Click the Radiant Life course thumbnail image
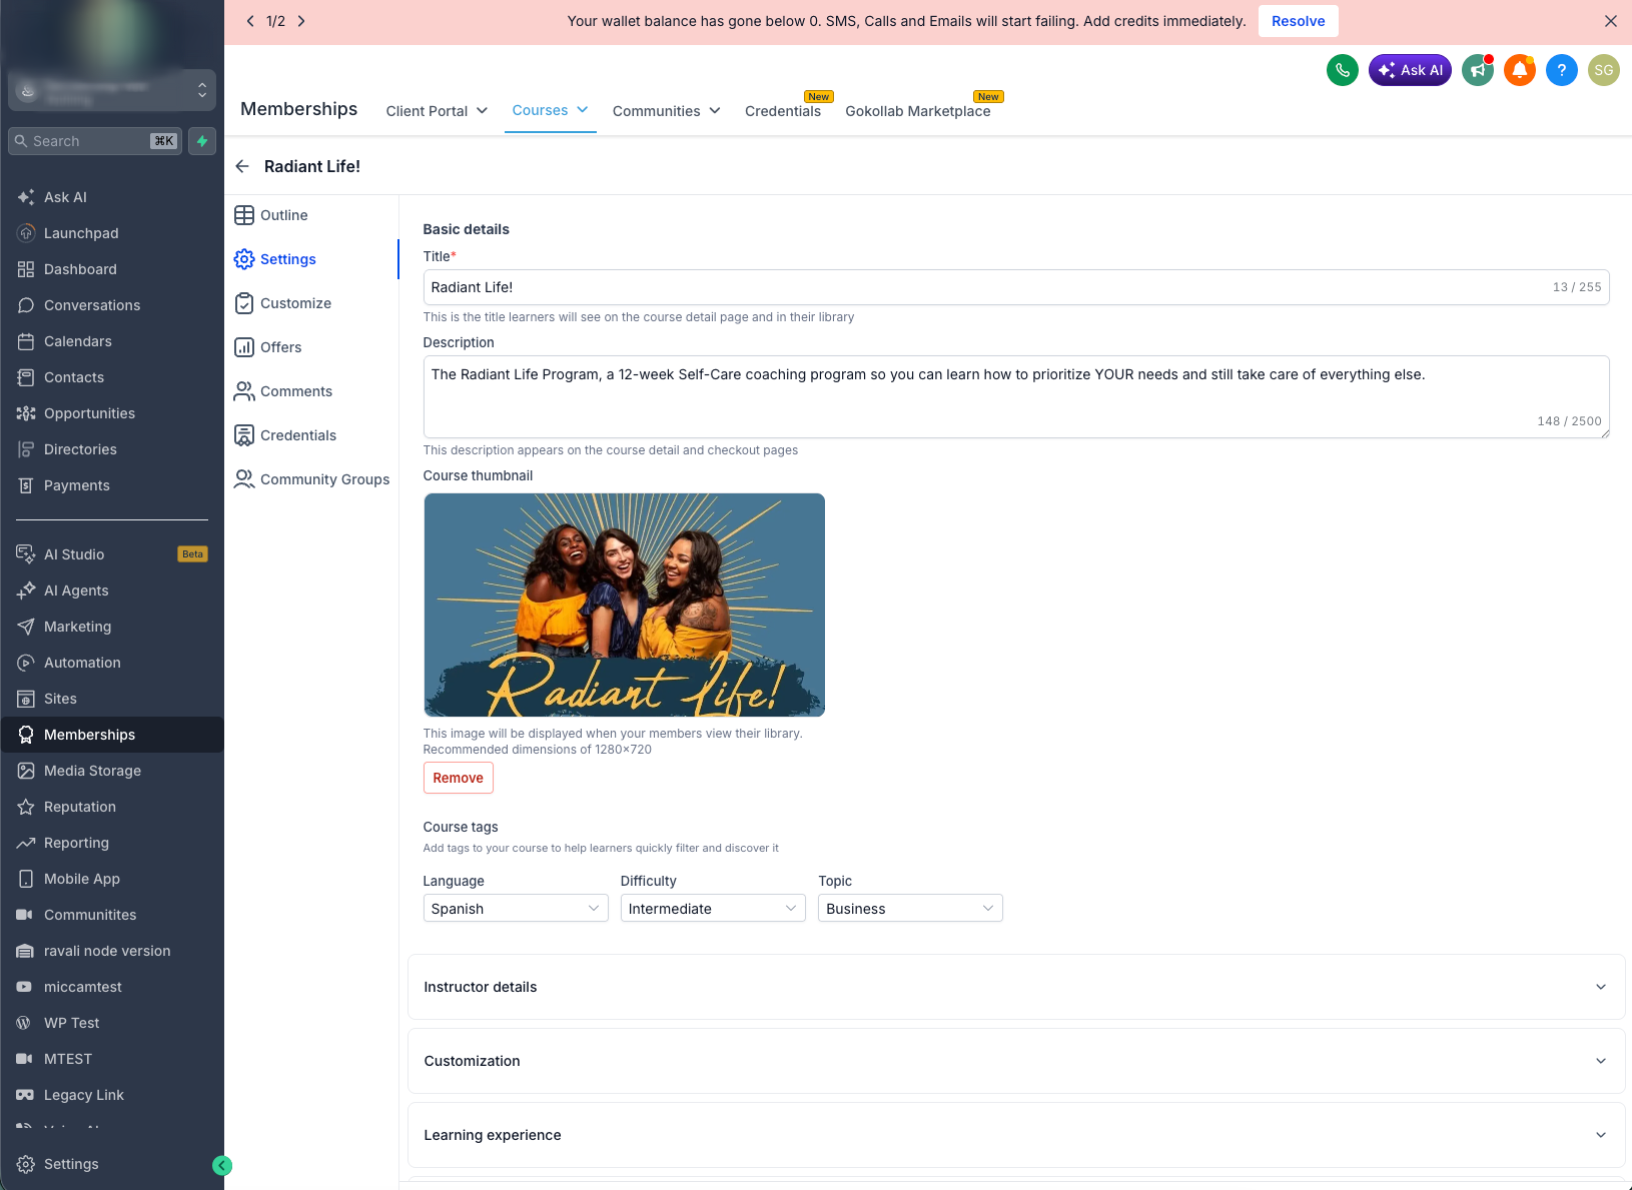Screen dimensions: 1632x1190 pyautogui.click(x=624, y=605)
